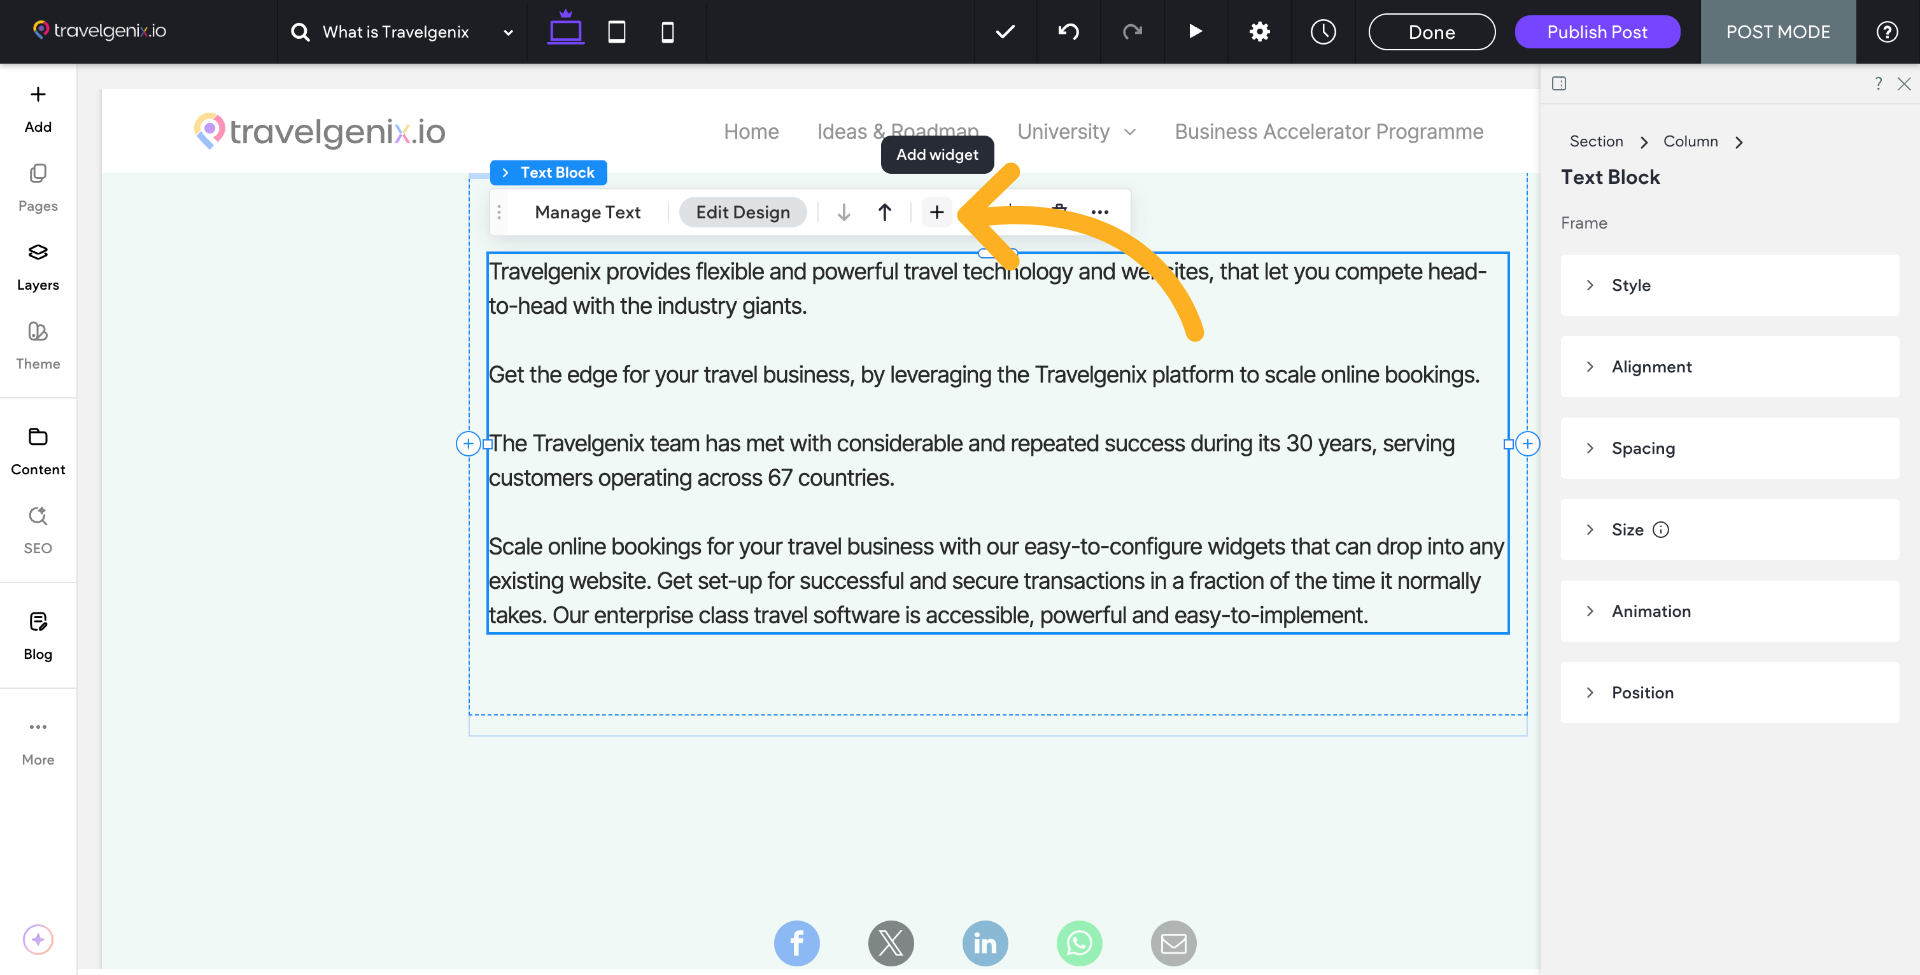Click the Add widget plus button
This screenshot has height=975, width=1920.
pos(936,212)
